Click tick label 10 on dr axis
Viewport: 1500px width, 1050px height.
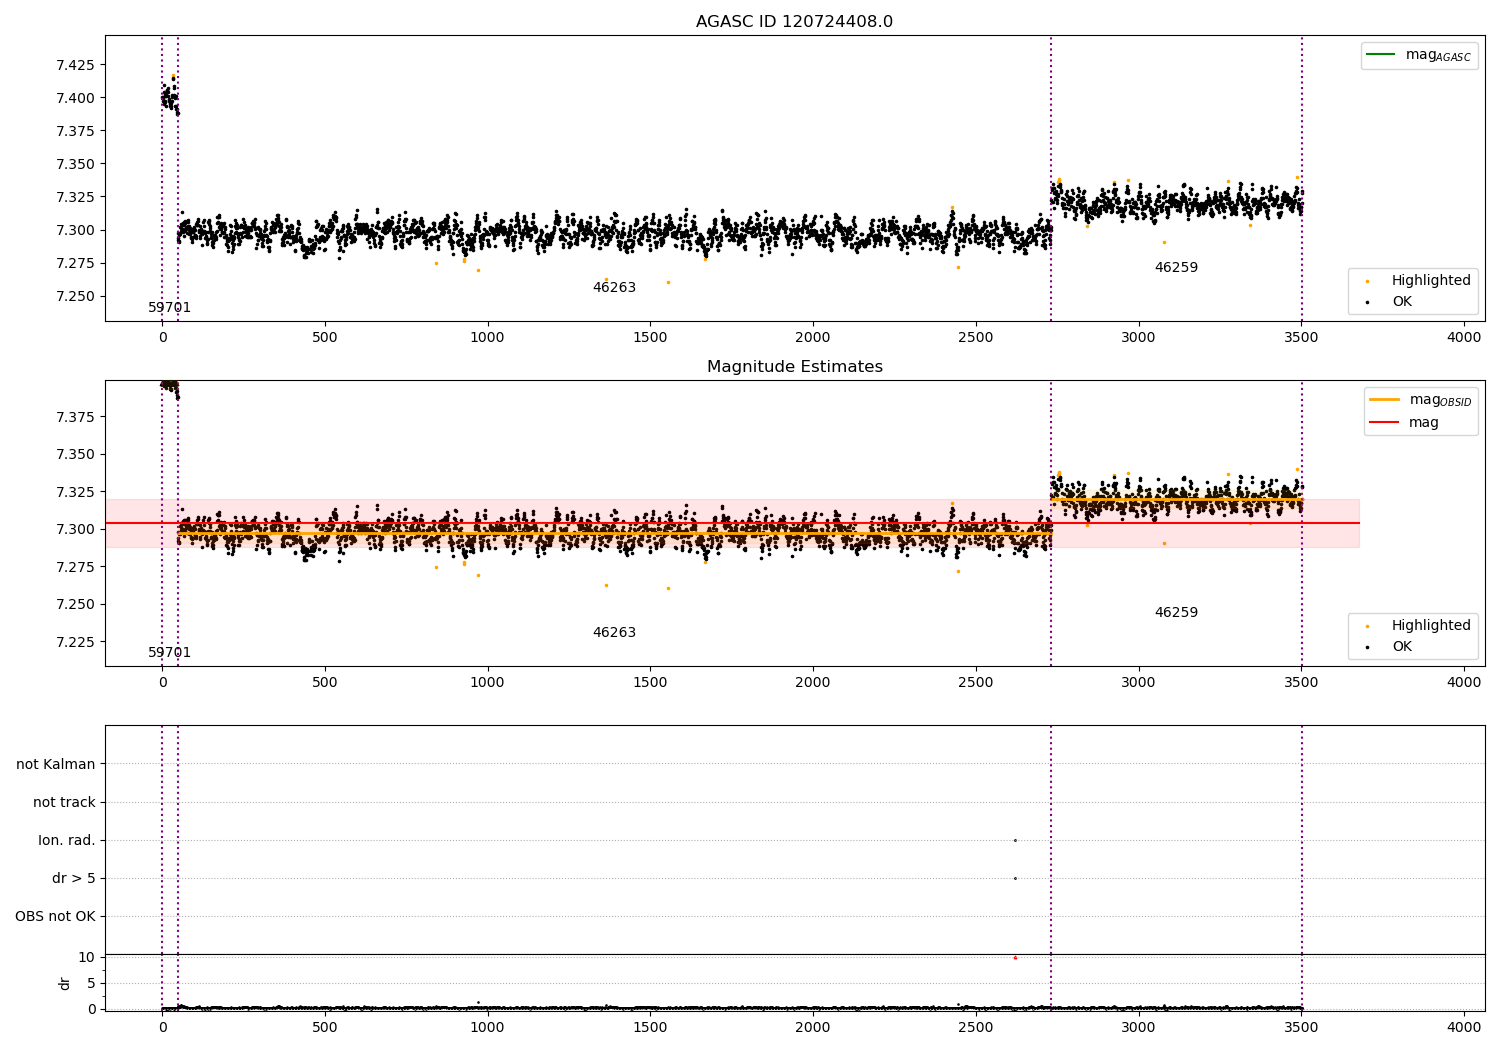click(x=87, y=957)
